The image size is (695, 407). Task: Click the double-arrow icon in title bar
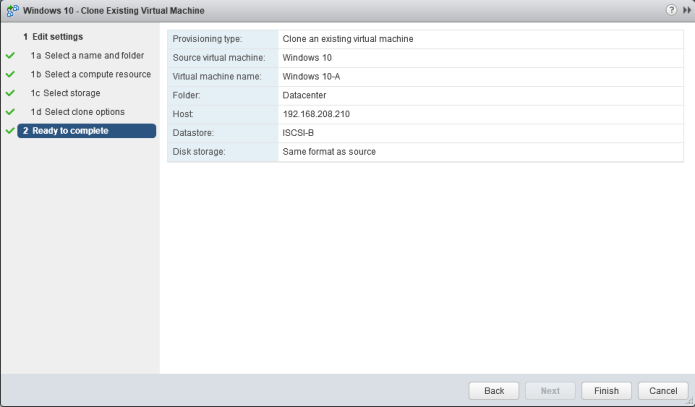point(686,10)
